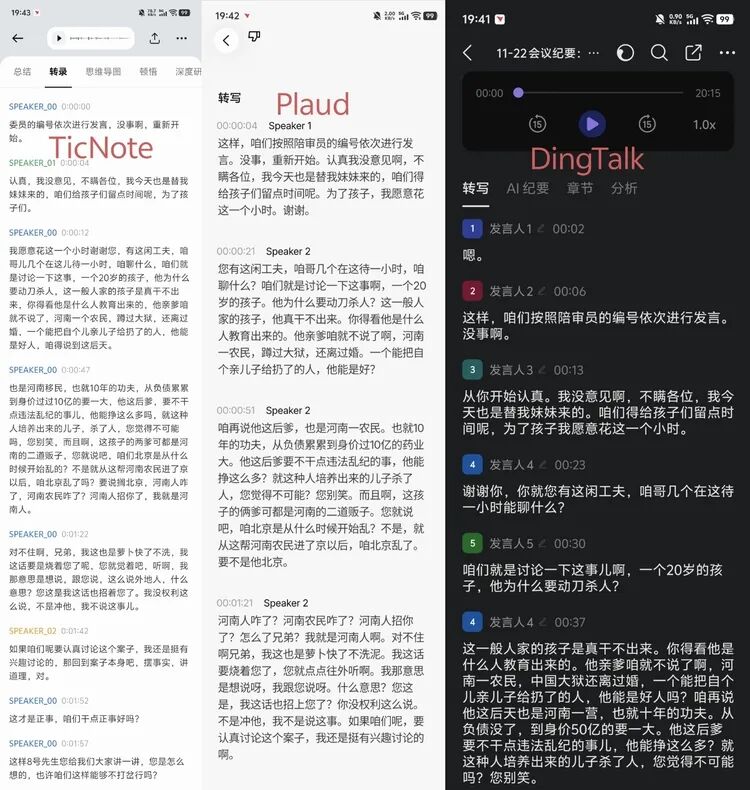750x790 pixels.
Task: Switch to the 深度研 tab in TicNote
Action: [188, 72]
